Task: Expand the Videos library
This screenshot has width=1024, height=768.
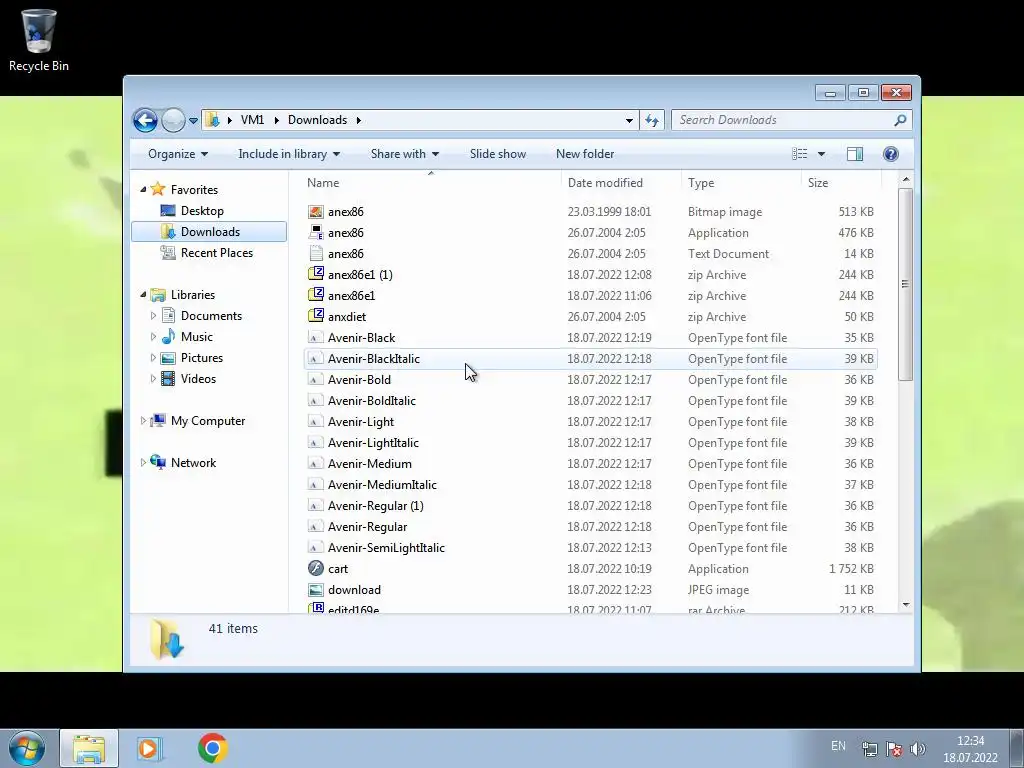Action: click(x=153, y=379)
